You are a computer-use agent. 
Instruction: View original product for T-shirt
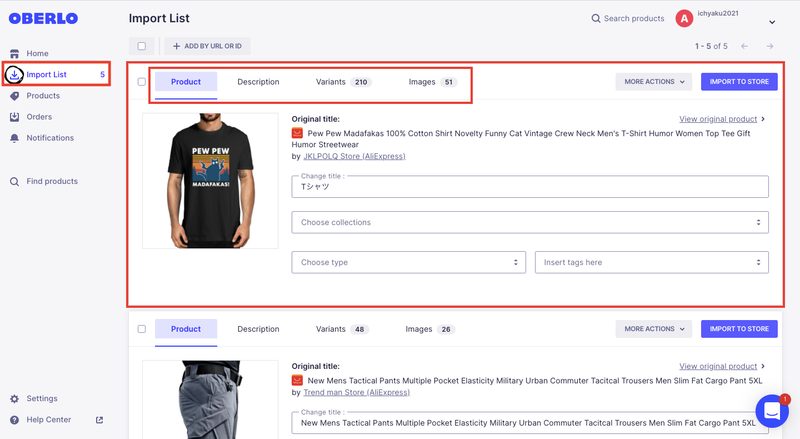pos(718,119)
